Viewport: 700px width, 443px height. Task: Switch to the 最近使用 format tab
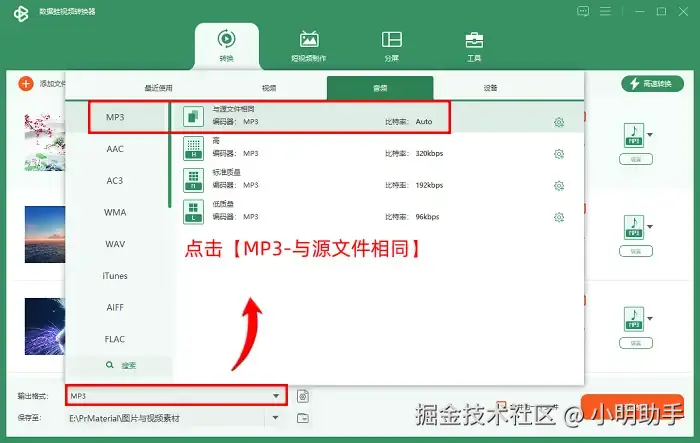158,88
